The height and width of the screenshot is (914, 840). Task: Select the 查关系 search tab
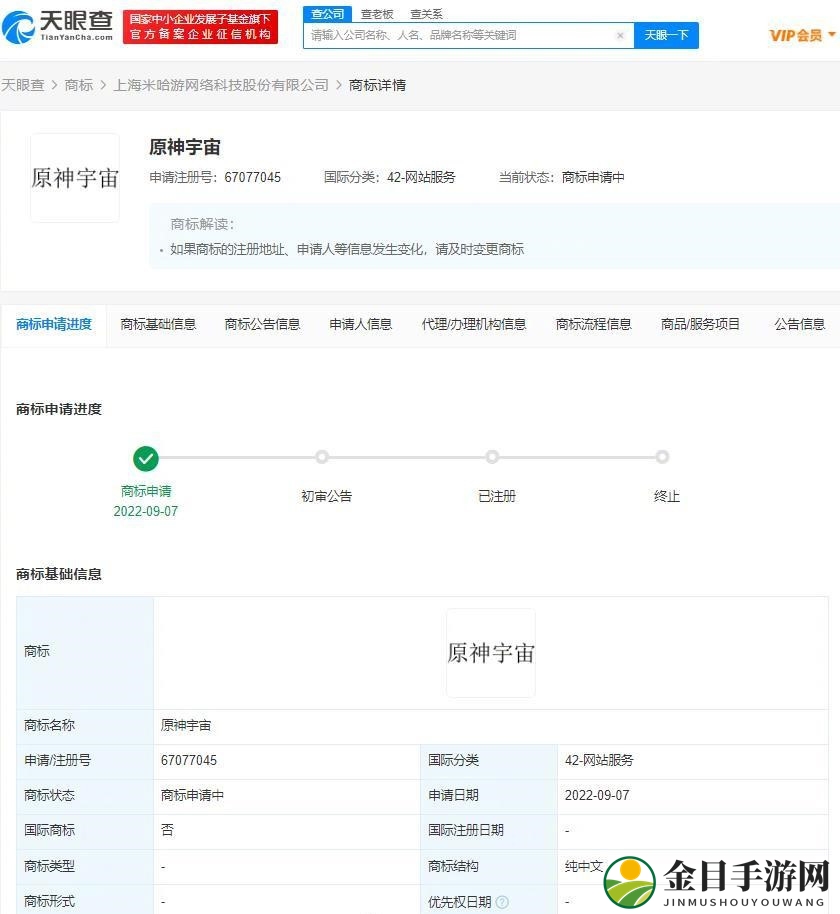[x=426, y=14]
